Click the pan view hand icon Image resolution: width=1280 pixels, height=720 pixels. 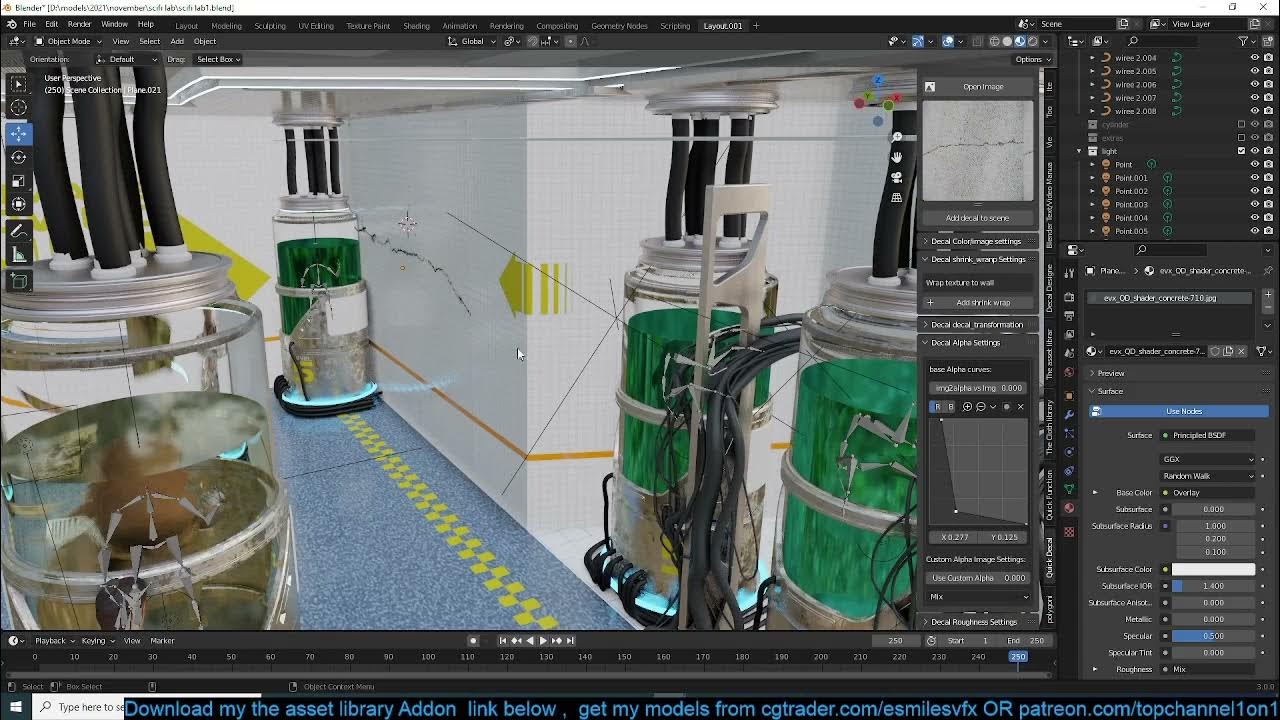897,157
